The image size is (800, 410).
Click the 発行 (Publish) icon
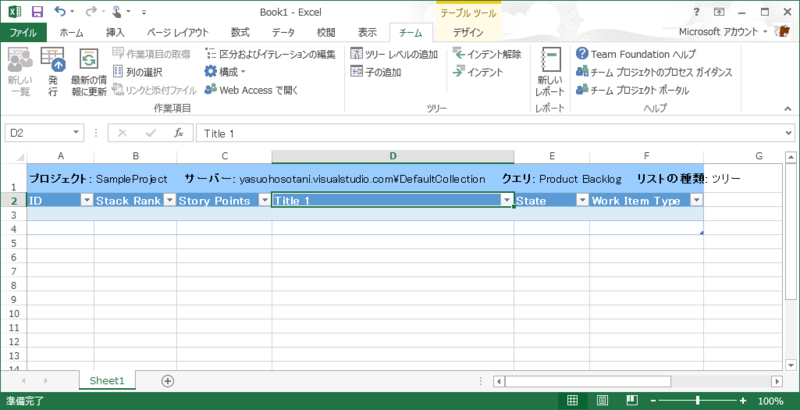point(53,71)
